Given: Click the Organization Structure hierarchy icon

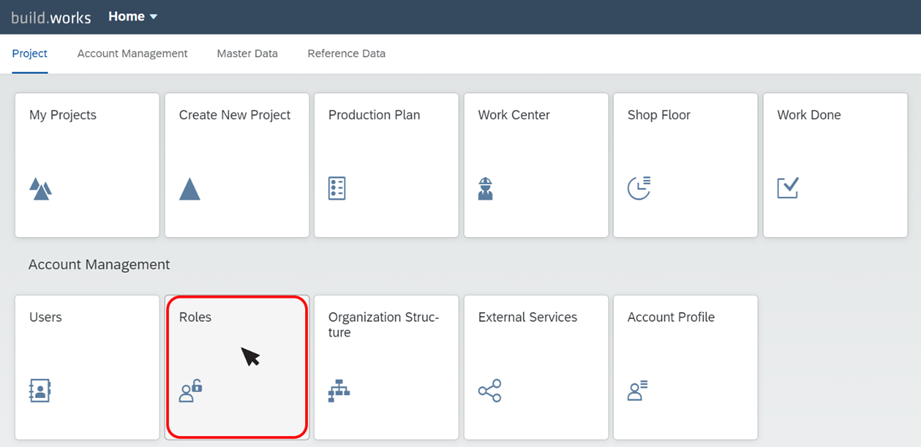Looking at the screenshot, I should [339, 391].
